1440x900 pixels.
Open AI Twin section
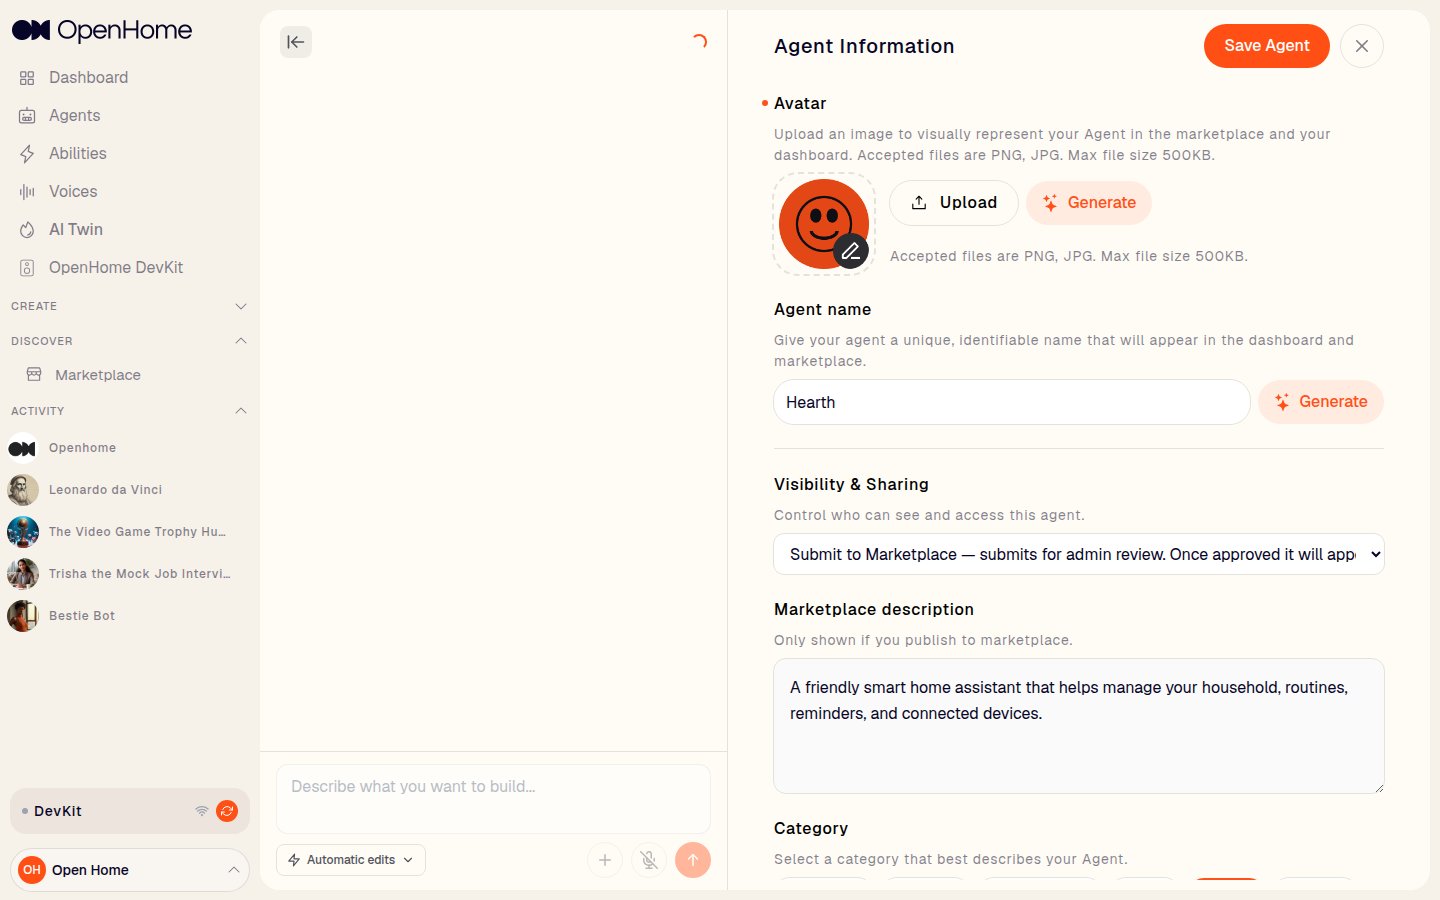pyautogui.click(x=76, y=229)
